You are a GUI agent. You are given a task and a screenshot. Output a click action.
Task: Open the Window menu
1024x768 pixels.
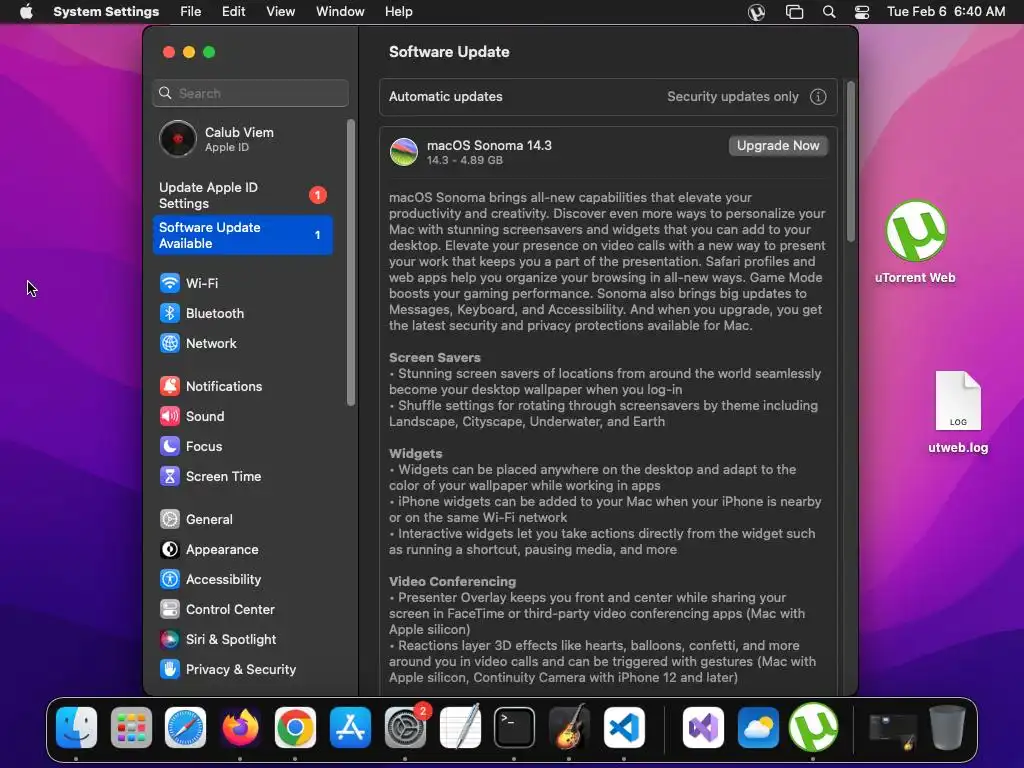(x=340, y=12)
